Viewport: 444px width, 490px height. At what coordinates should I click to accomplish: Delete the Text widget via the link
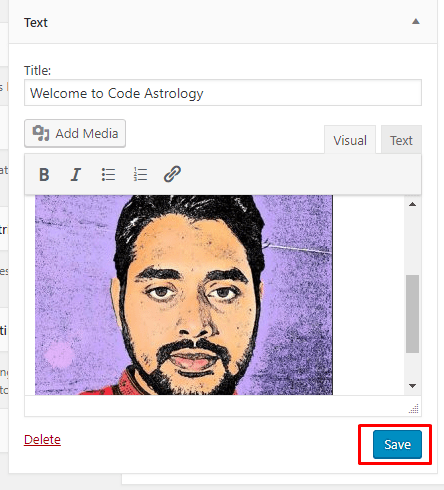42,439
